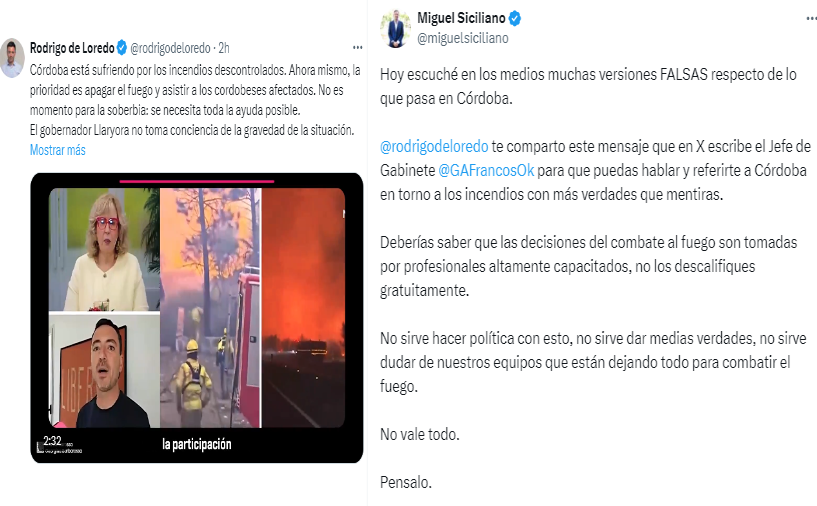Click the pink video progress bar

tap(197, 181)
